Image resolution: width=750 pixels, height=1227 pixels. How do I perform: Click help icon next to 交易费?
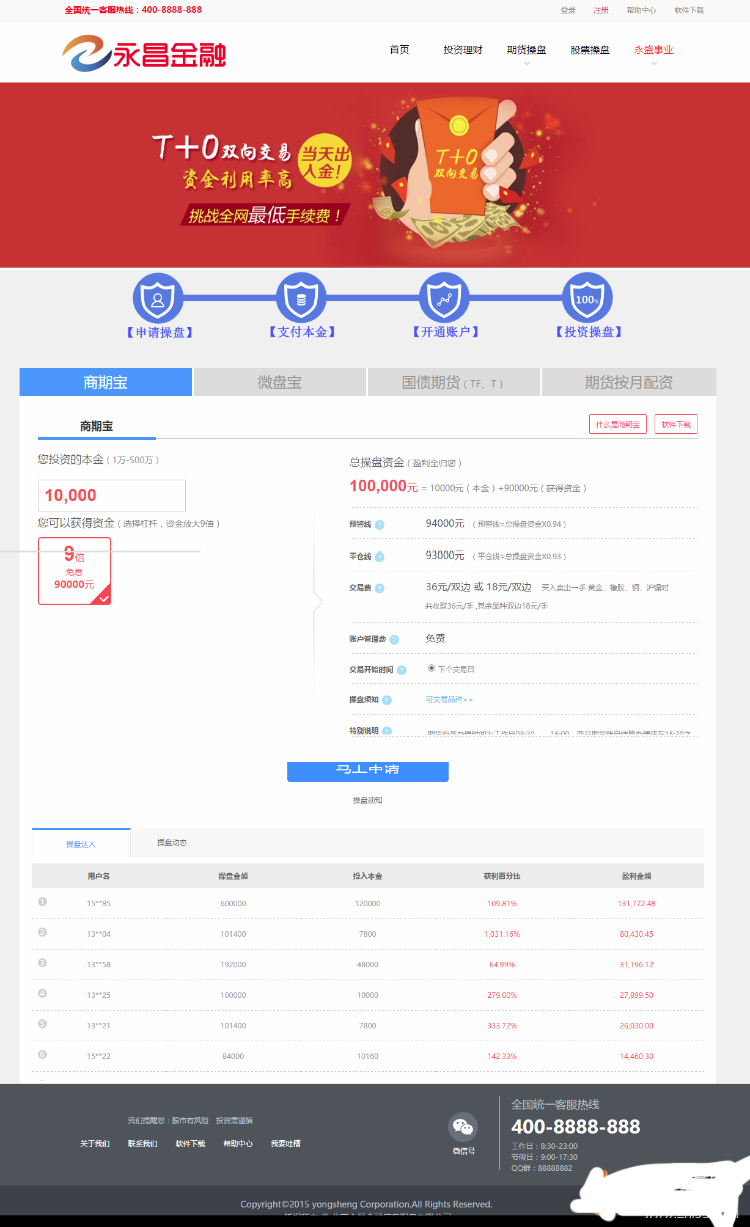click(380, 588)
